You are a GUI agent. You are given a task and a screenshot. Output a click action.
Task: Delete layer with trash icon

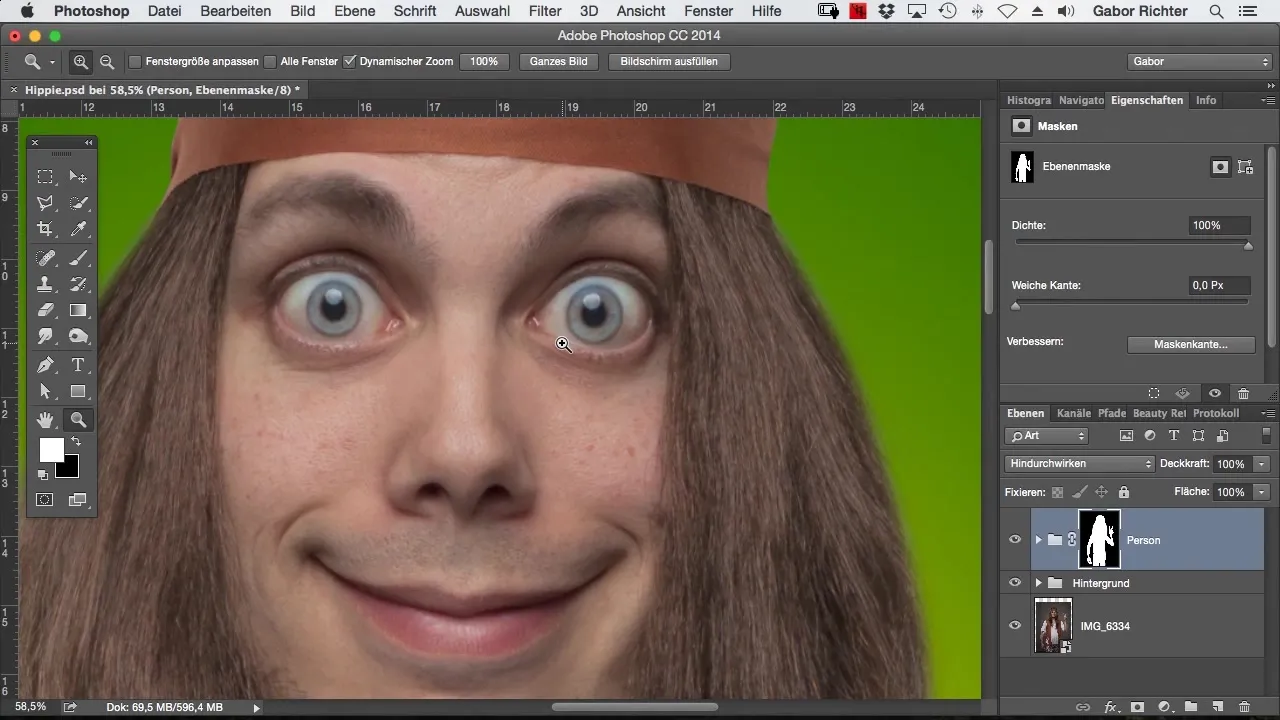[1244, 707]
